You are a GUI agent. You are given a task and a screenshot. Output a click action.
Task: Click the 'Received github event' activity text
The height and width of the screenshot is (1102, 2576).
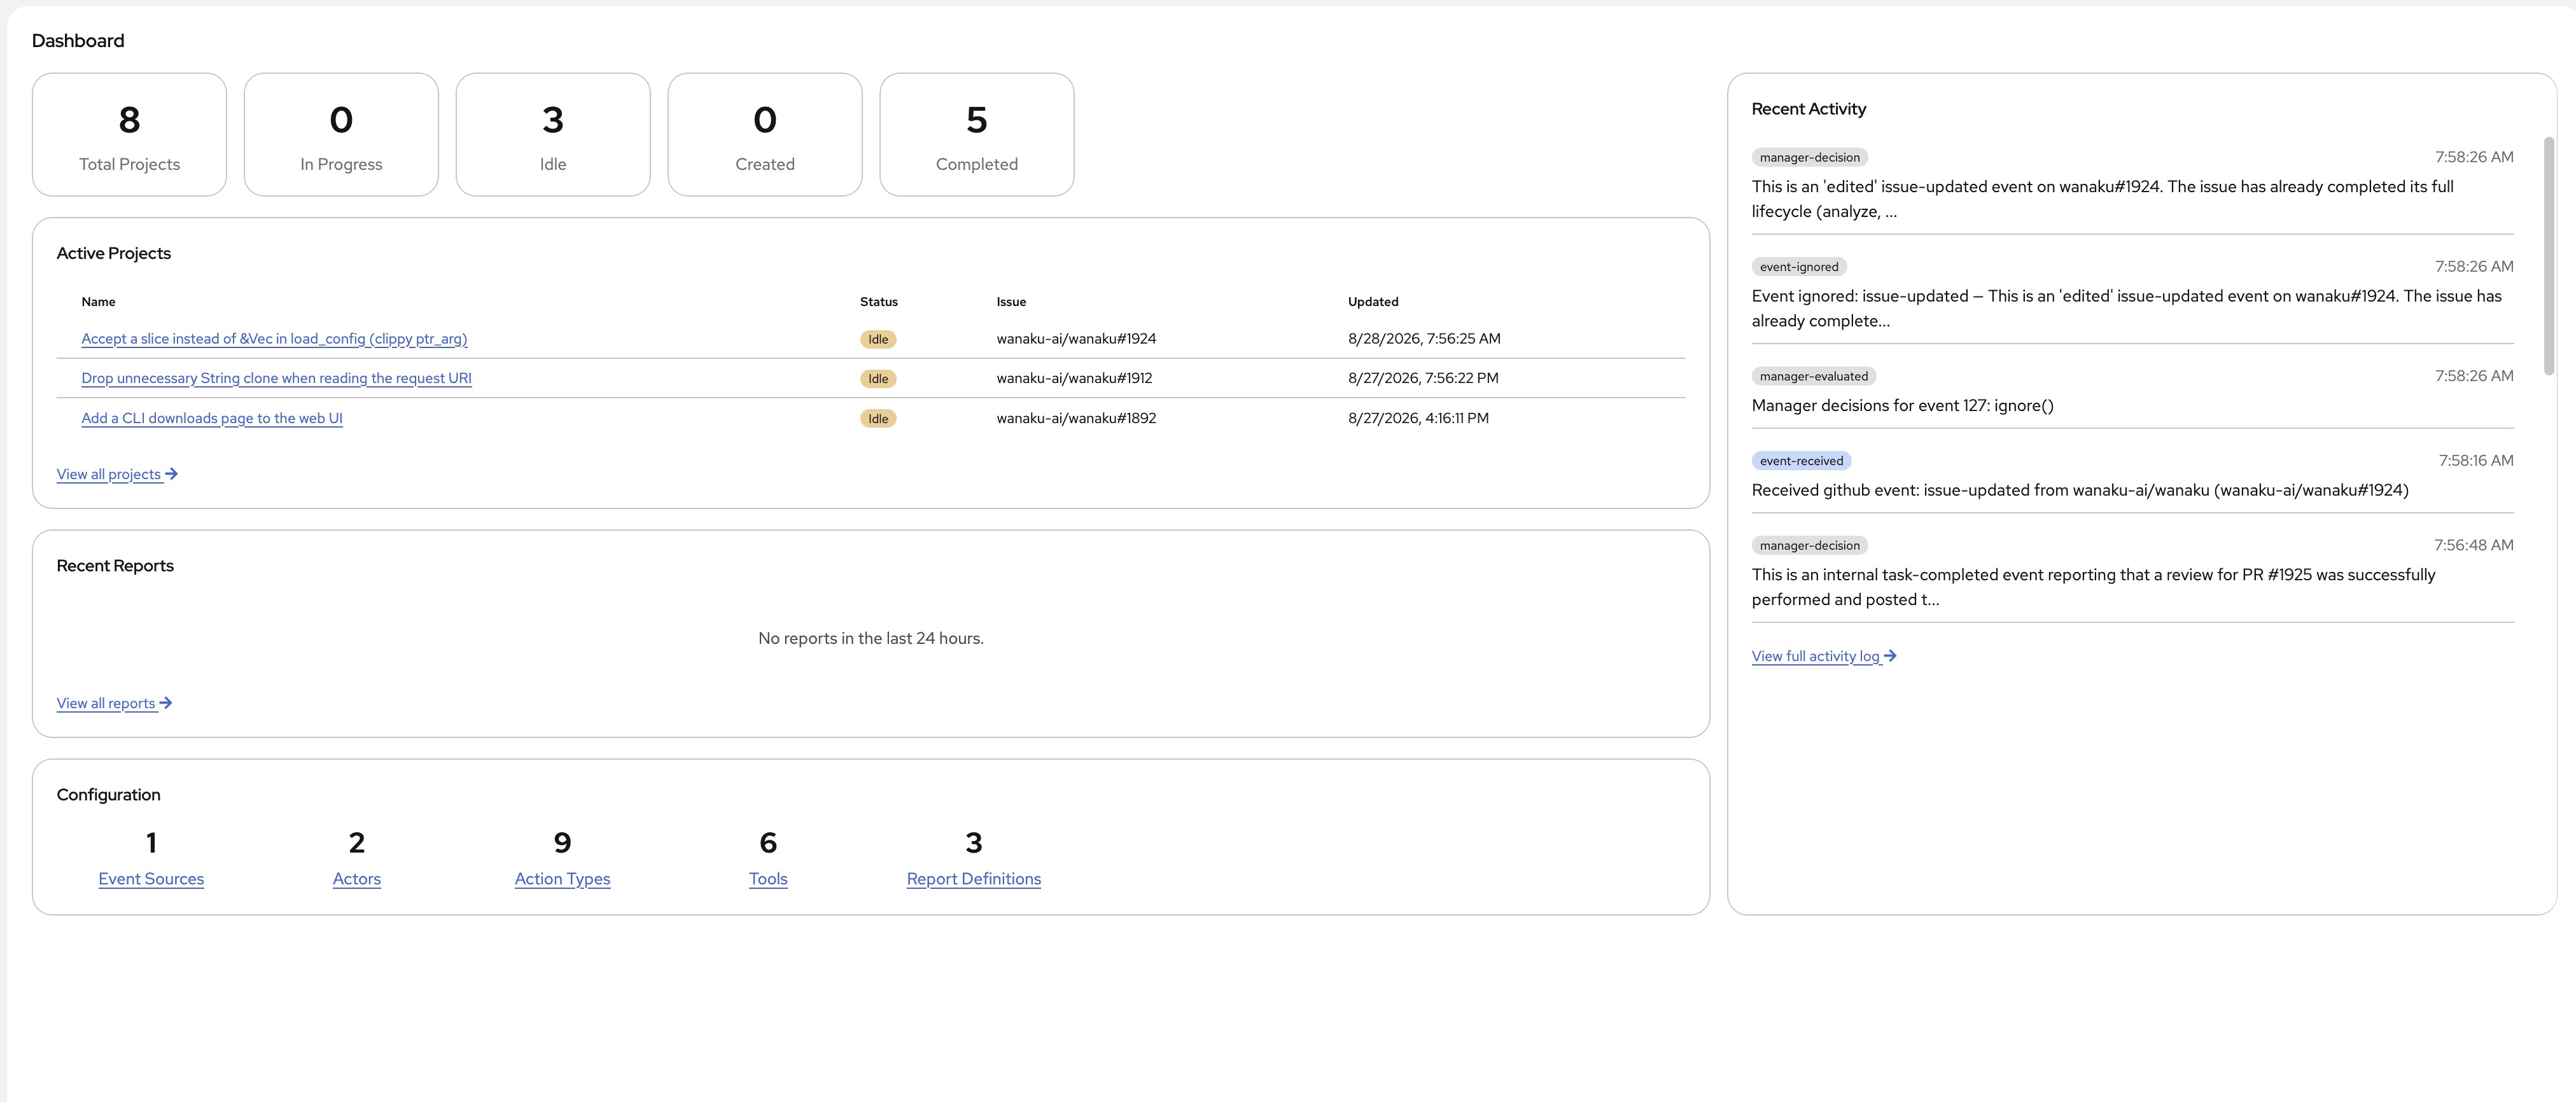pyautogui.click(x=2080, y=490)
